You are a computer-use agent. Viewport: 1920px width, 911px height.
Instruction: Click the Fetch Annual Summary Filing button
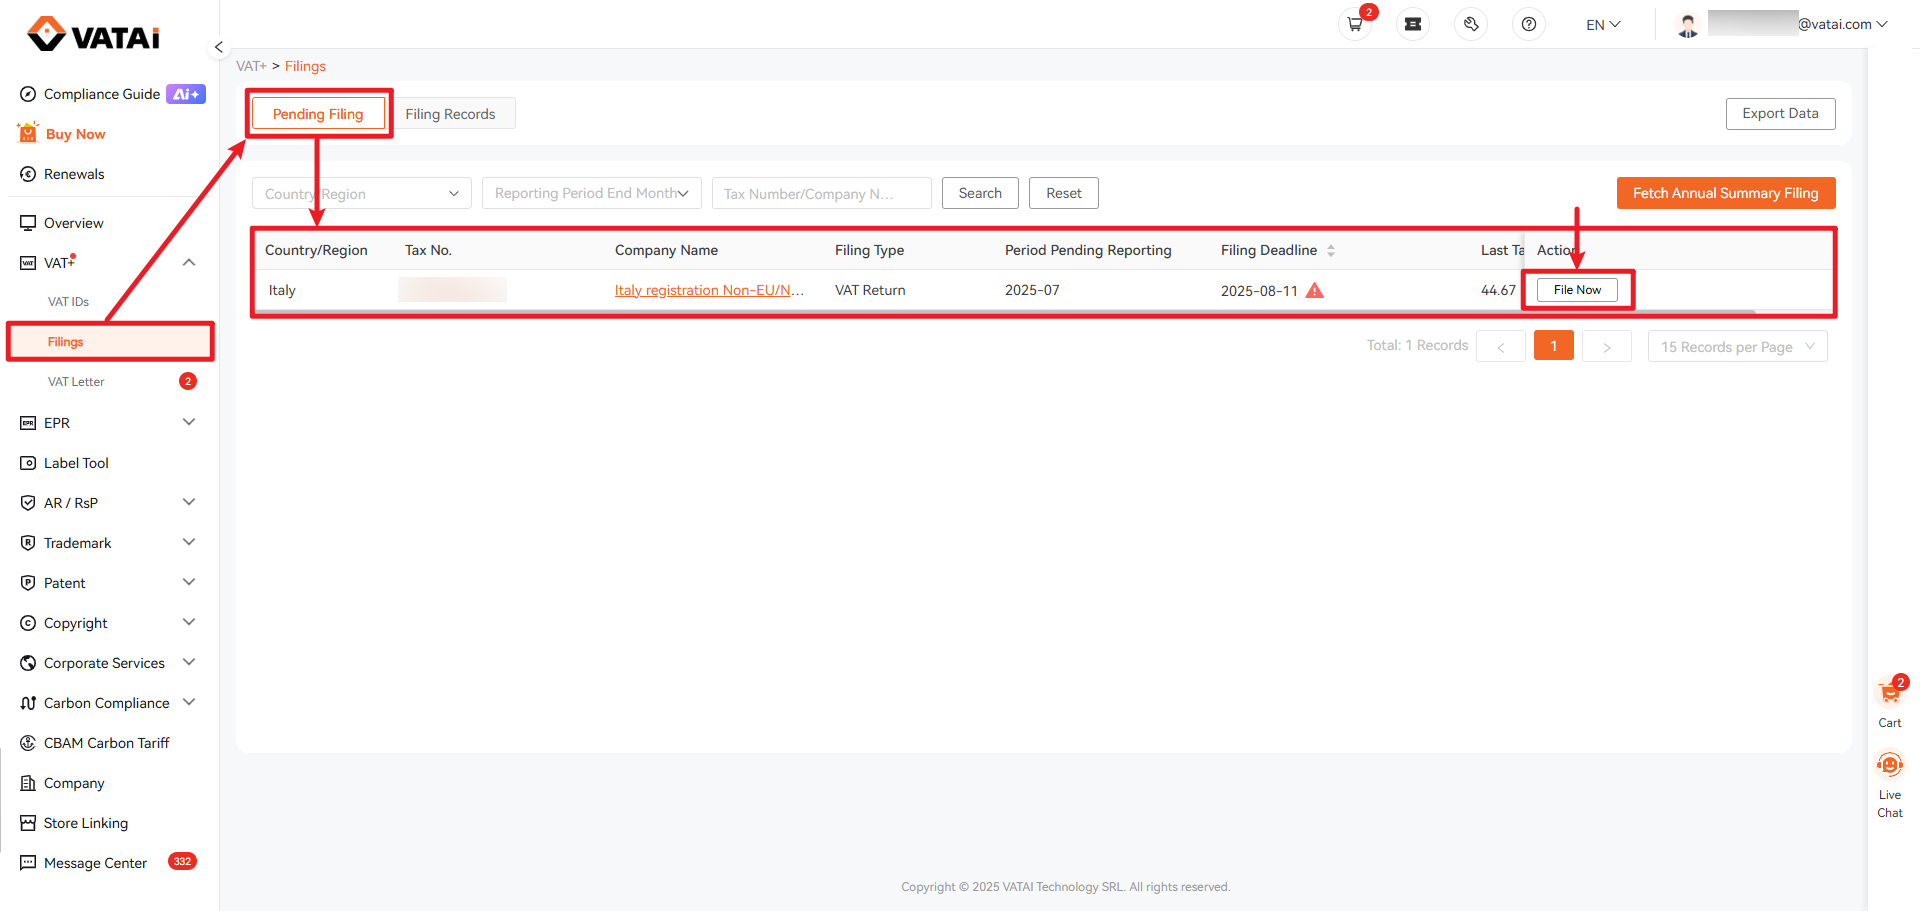1725,193
